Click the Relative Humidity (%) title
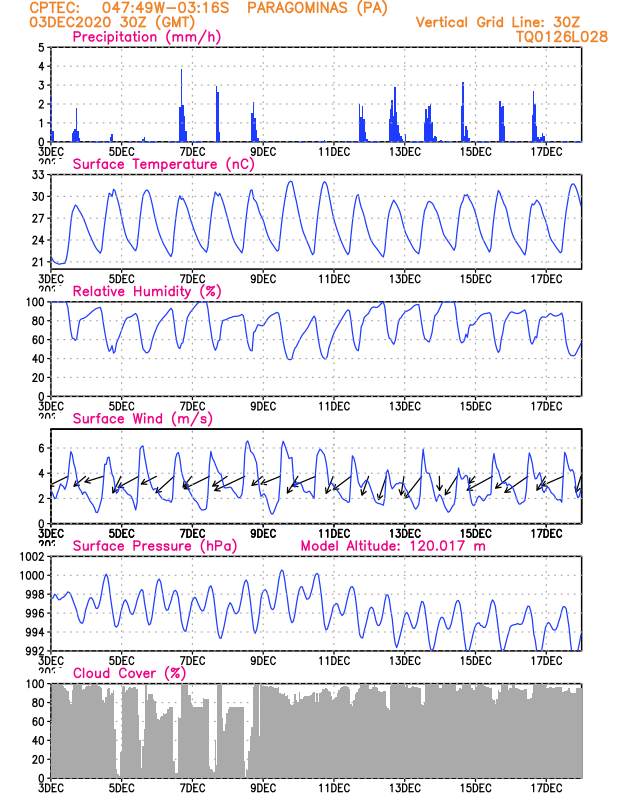This screenshot has width=618, height=800. 147,291
